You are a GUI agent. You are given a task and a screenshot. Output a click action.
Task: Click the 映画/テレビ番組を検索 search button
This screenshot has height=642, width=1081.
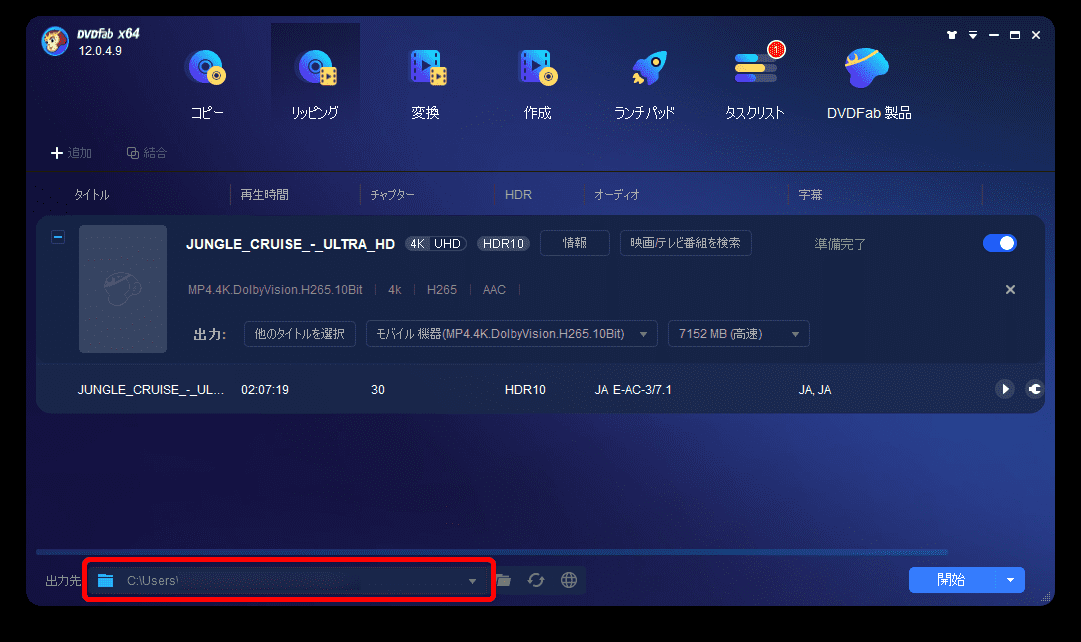pos(685,243)
